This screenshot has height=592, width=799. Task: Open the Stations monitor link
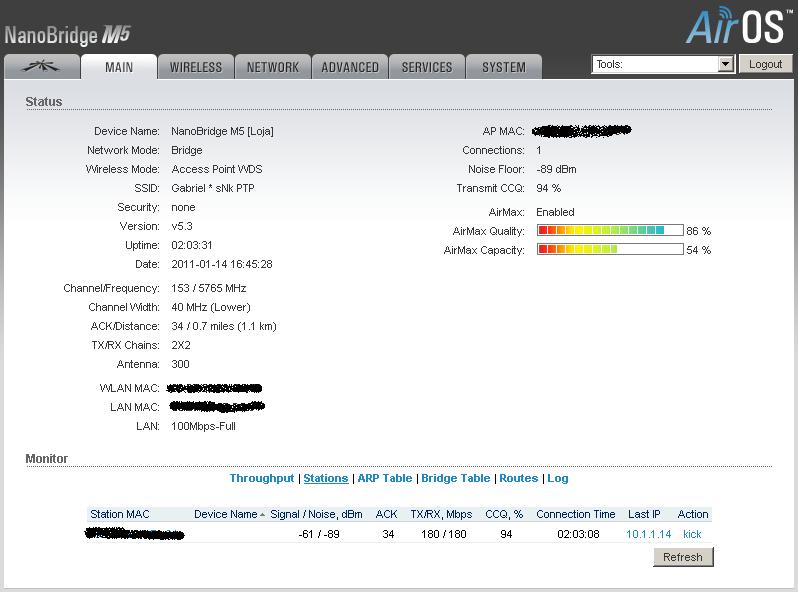326,478
